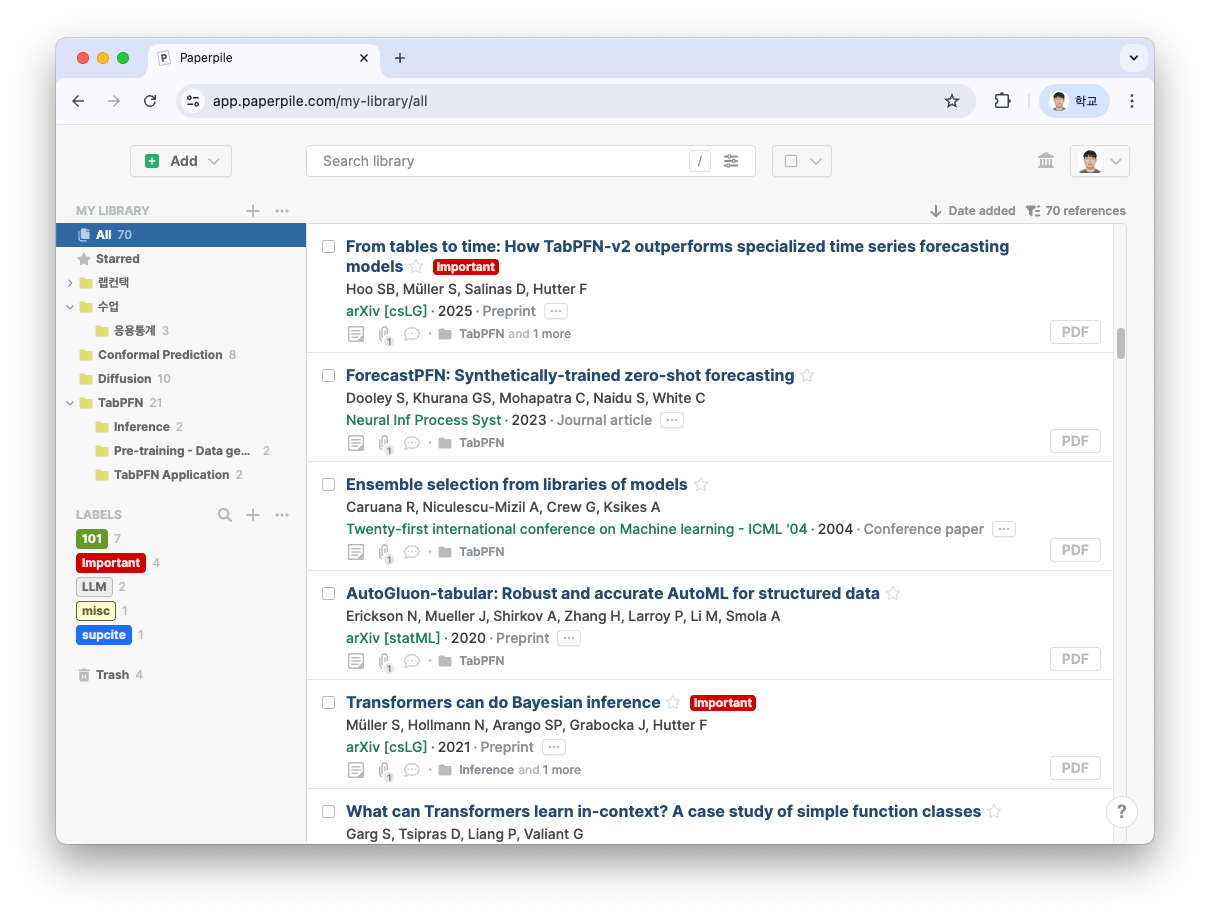Open AutoGluon-tabular paper title link

(x=613, y=594)
